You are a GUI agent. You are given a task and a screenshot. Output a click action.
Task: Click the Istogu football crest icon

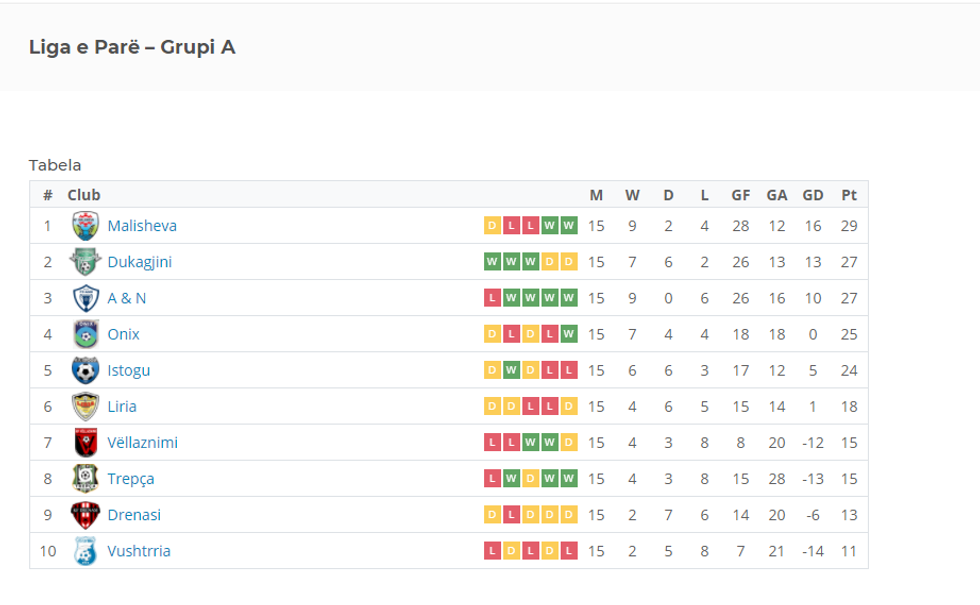(86, 370)
